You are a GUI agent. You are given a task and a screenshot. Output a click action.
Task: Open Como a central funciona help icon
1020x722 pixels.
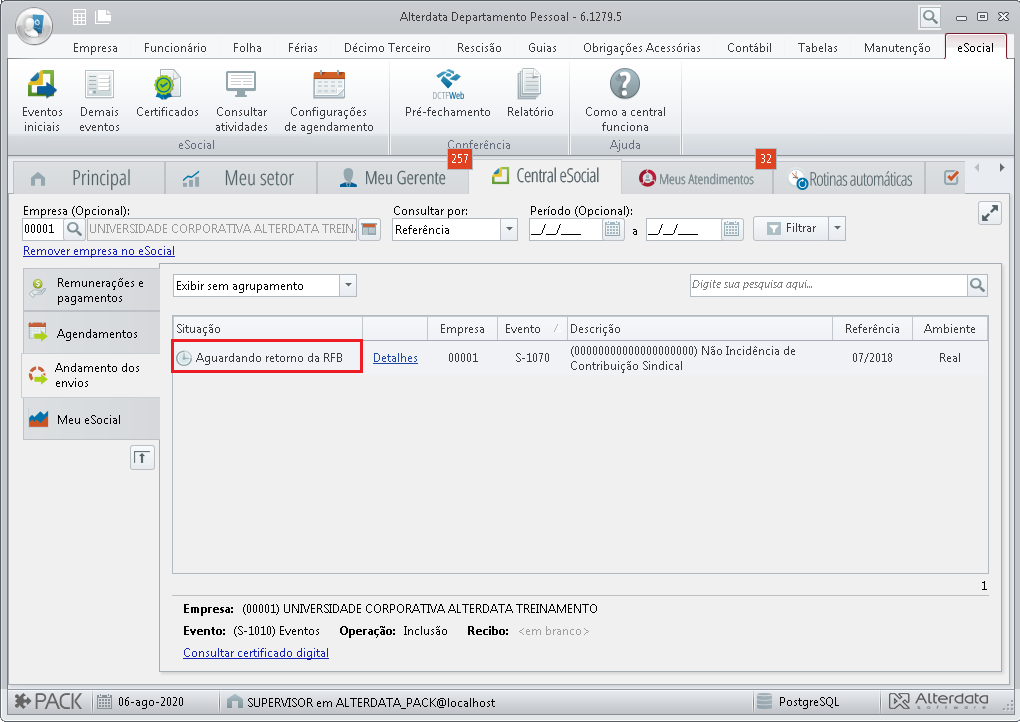point(624,101)
